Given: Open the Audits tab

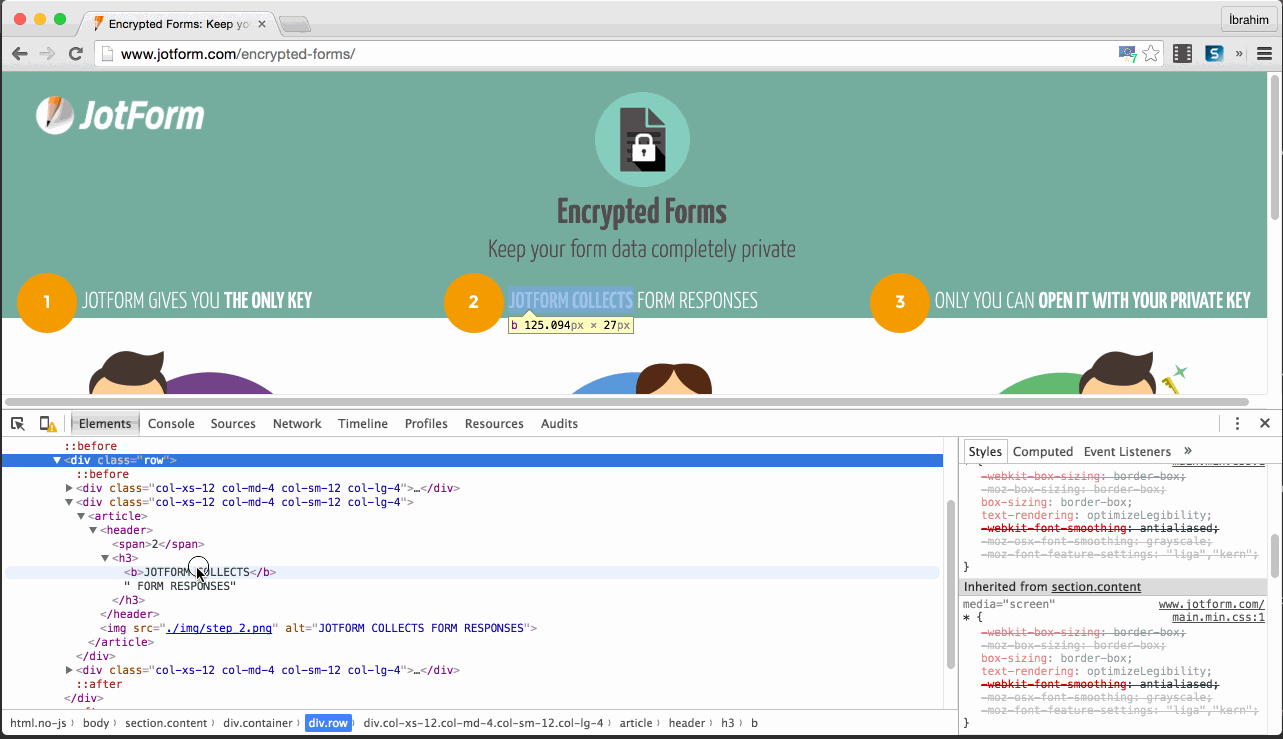Looking at the screenshot, I should 559,424.
